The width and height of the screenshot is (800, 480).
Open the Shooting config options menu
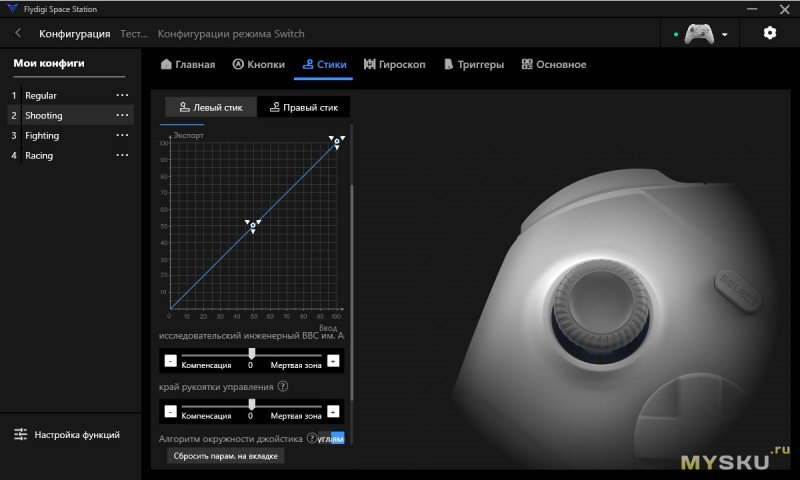(x=122, y=115)
